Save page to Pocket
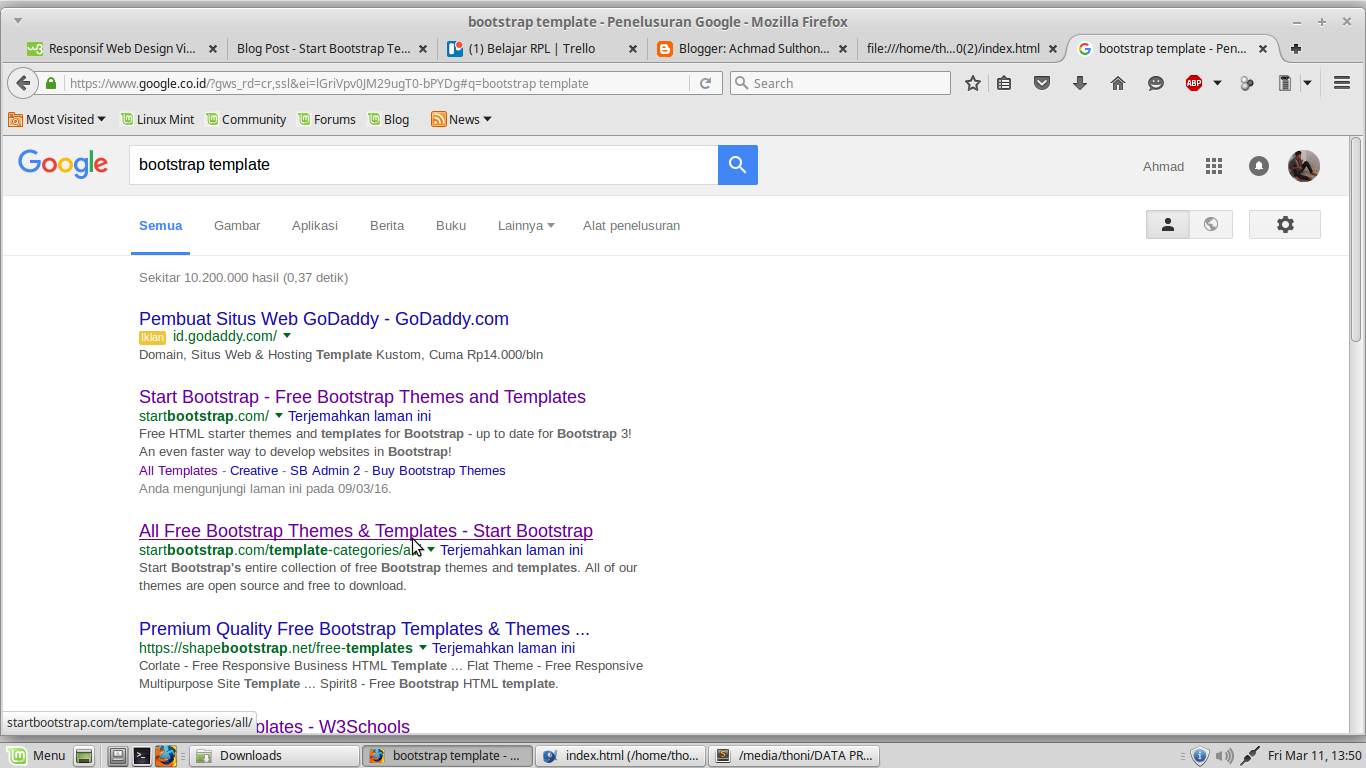The image size is (1366, 768). pyautogui.click(x=1042, y=84)
